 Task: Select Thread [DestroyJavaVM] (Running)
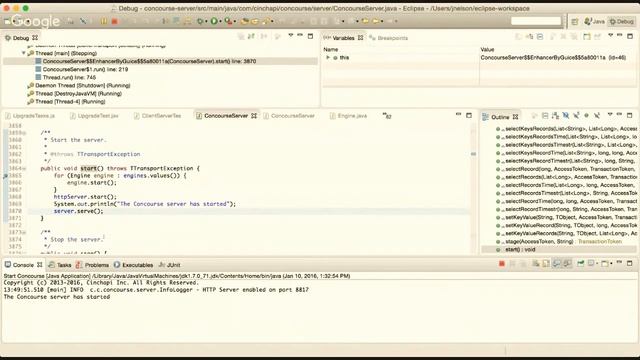[78, 93]
